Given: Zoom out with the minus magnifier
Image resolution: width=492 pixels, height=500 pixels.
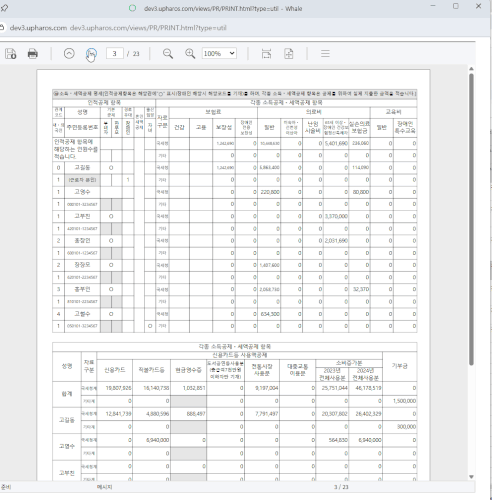Looking at the screenshot, I should click(168, 54).
